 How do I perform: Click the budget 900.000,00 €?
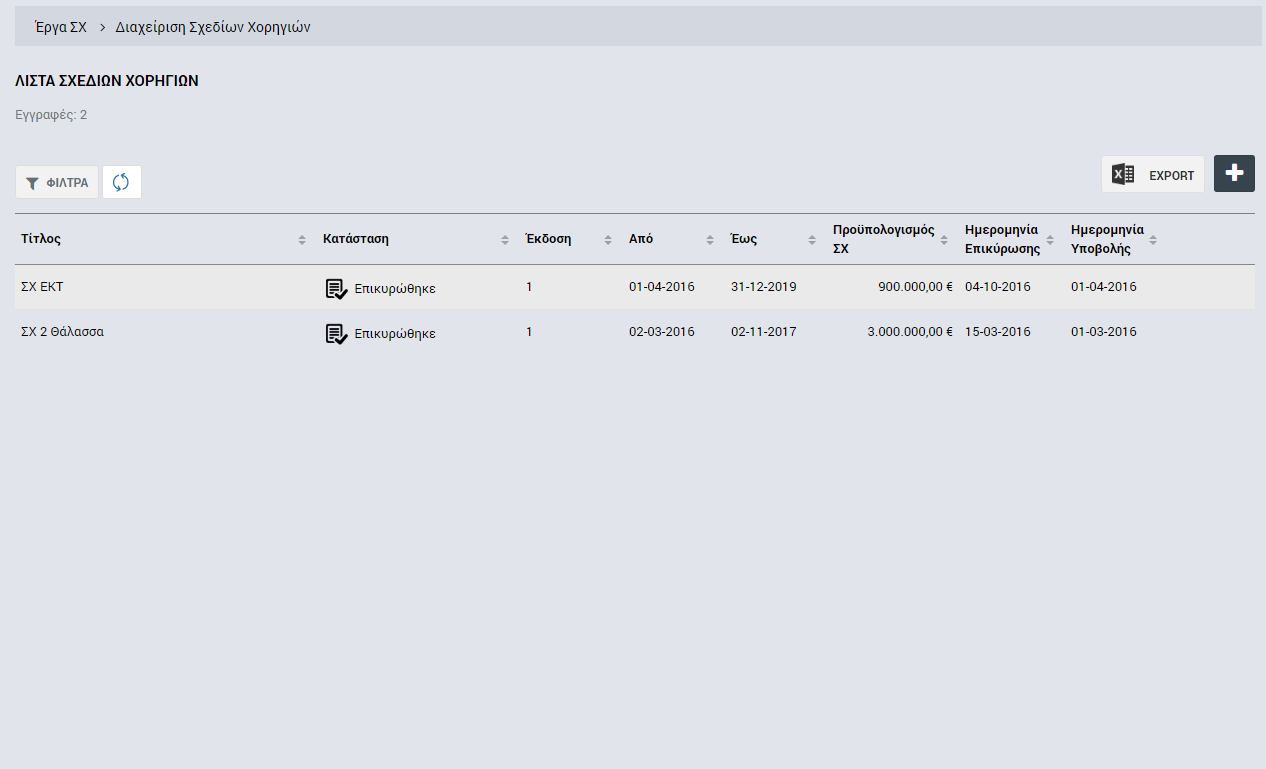[x=916, y=287]
